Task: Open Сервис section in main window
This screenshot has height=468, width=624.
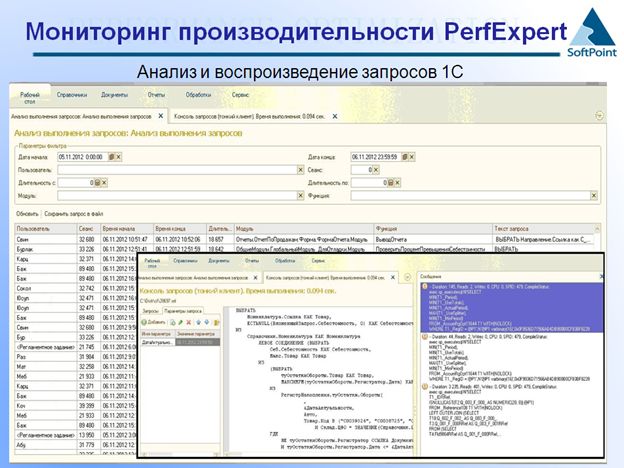Action: point(240,95)
